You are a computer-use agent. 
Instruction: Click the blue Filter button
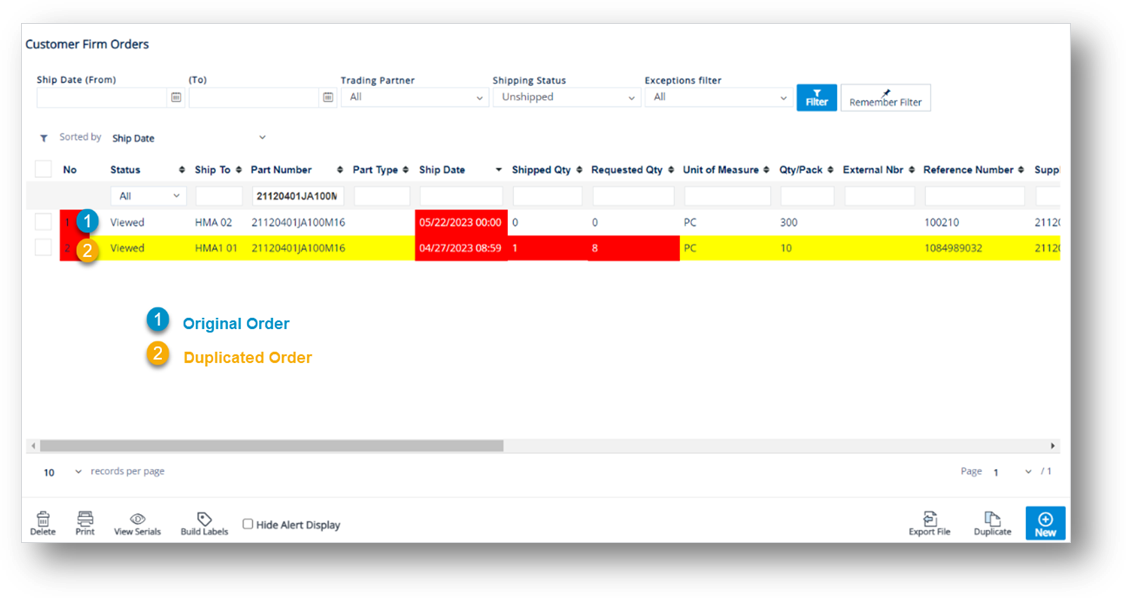[x=816, y=98]
